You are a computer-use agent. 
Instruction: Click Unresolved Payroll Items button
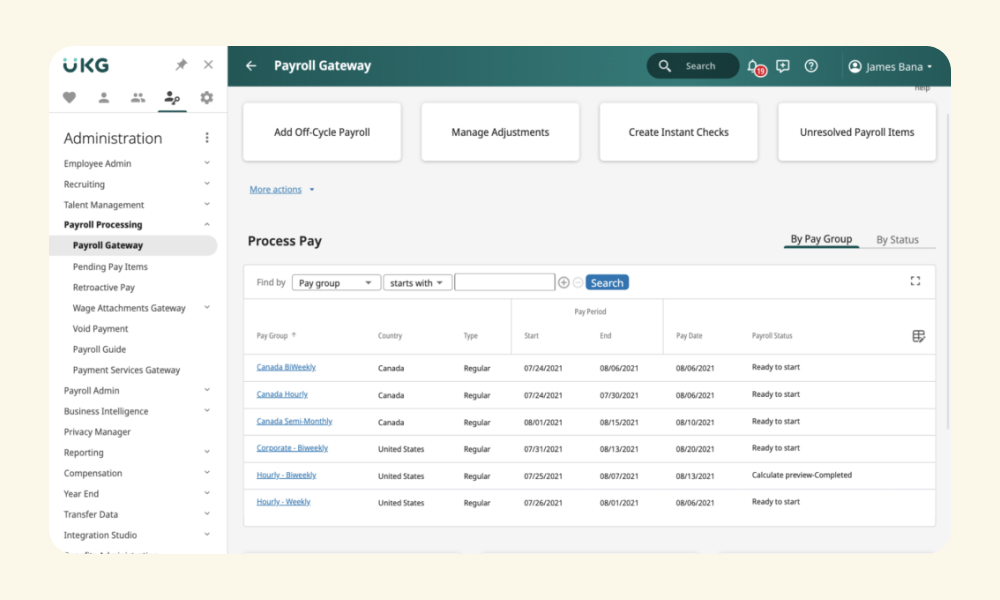(857, 132)
